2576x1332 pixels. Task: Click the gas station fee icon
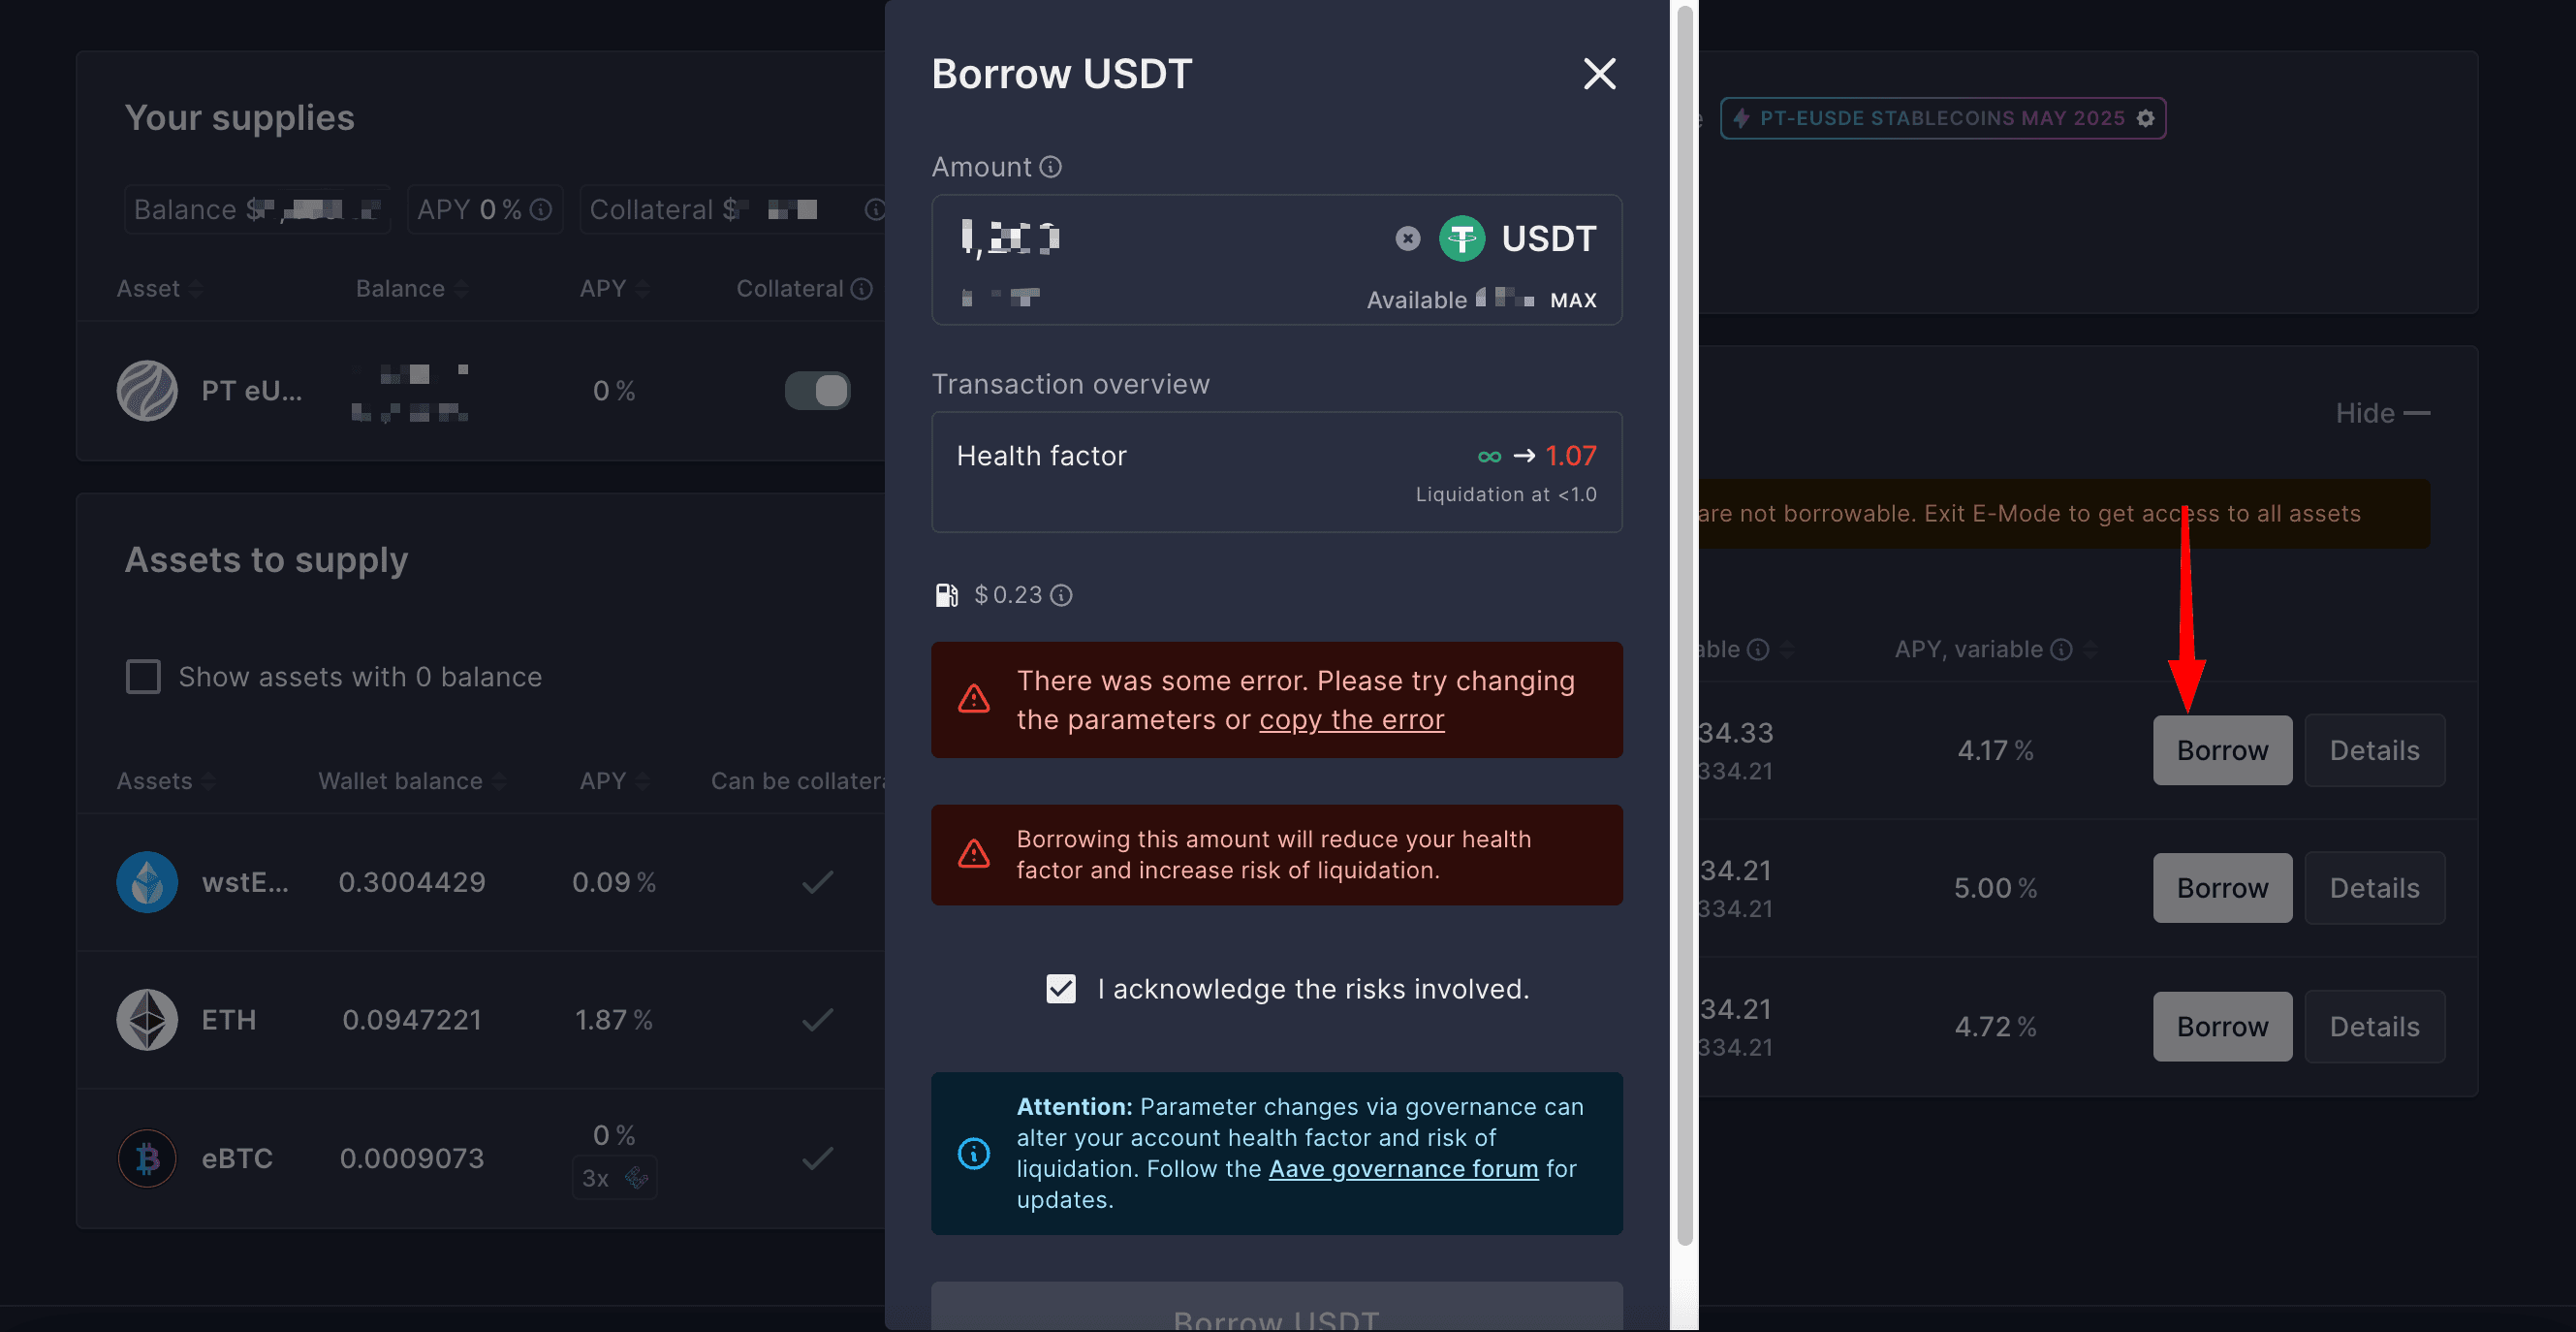[946, 596]
